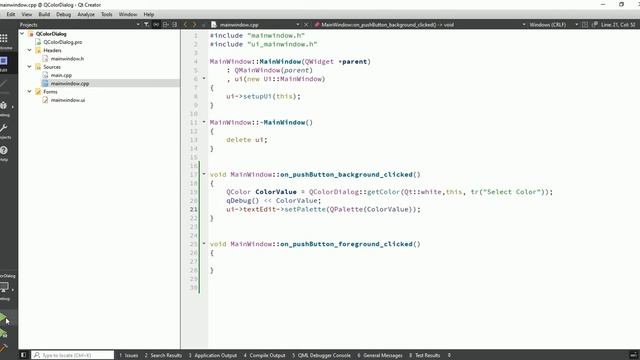Image resolution: width=640 pixels, height=360 pixels.
Task: Select QColorDialog.pro in project tree
Action: click(x=62, y=42)
